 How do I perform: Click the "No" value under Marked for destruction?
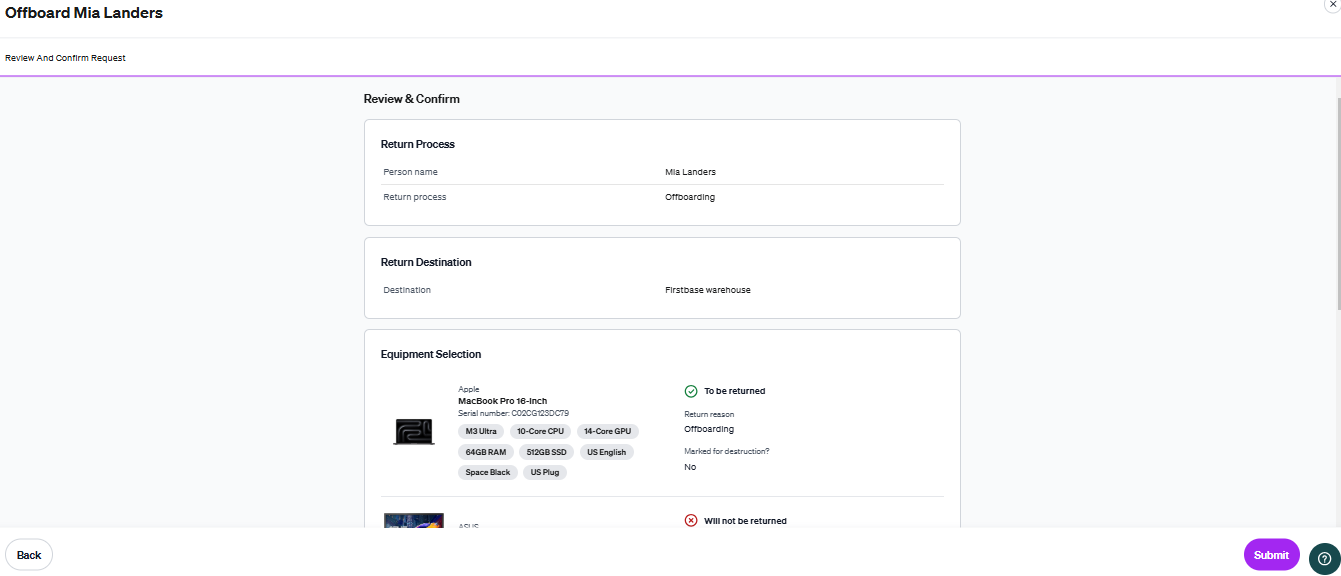coord(690,467)
